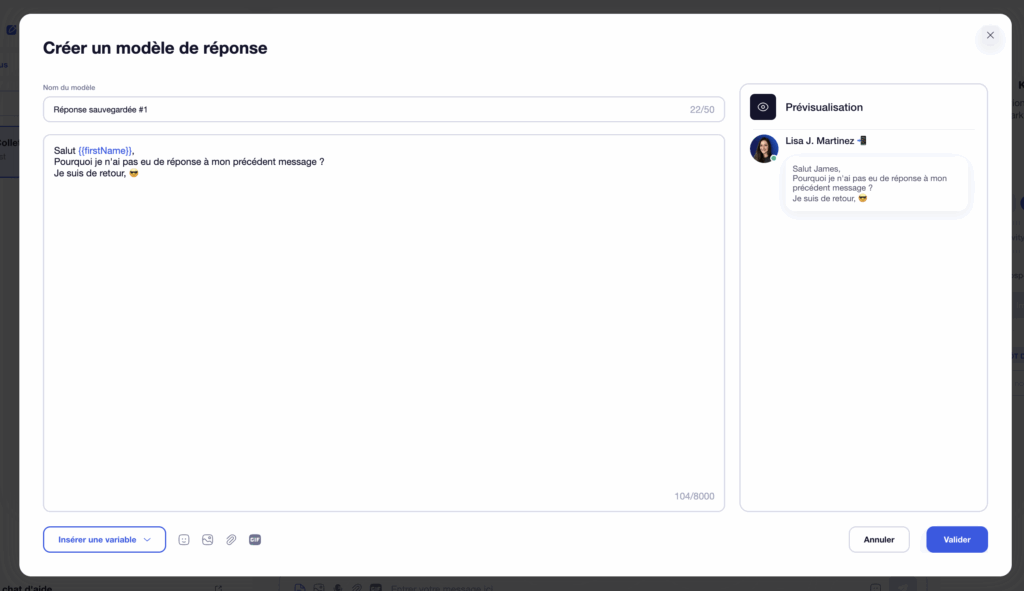The height and width of the screenshot is (591, 1024).
Task: Click the Prévisualisation eye icon
Action: point(763,107)
